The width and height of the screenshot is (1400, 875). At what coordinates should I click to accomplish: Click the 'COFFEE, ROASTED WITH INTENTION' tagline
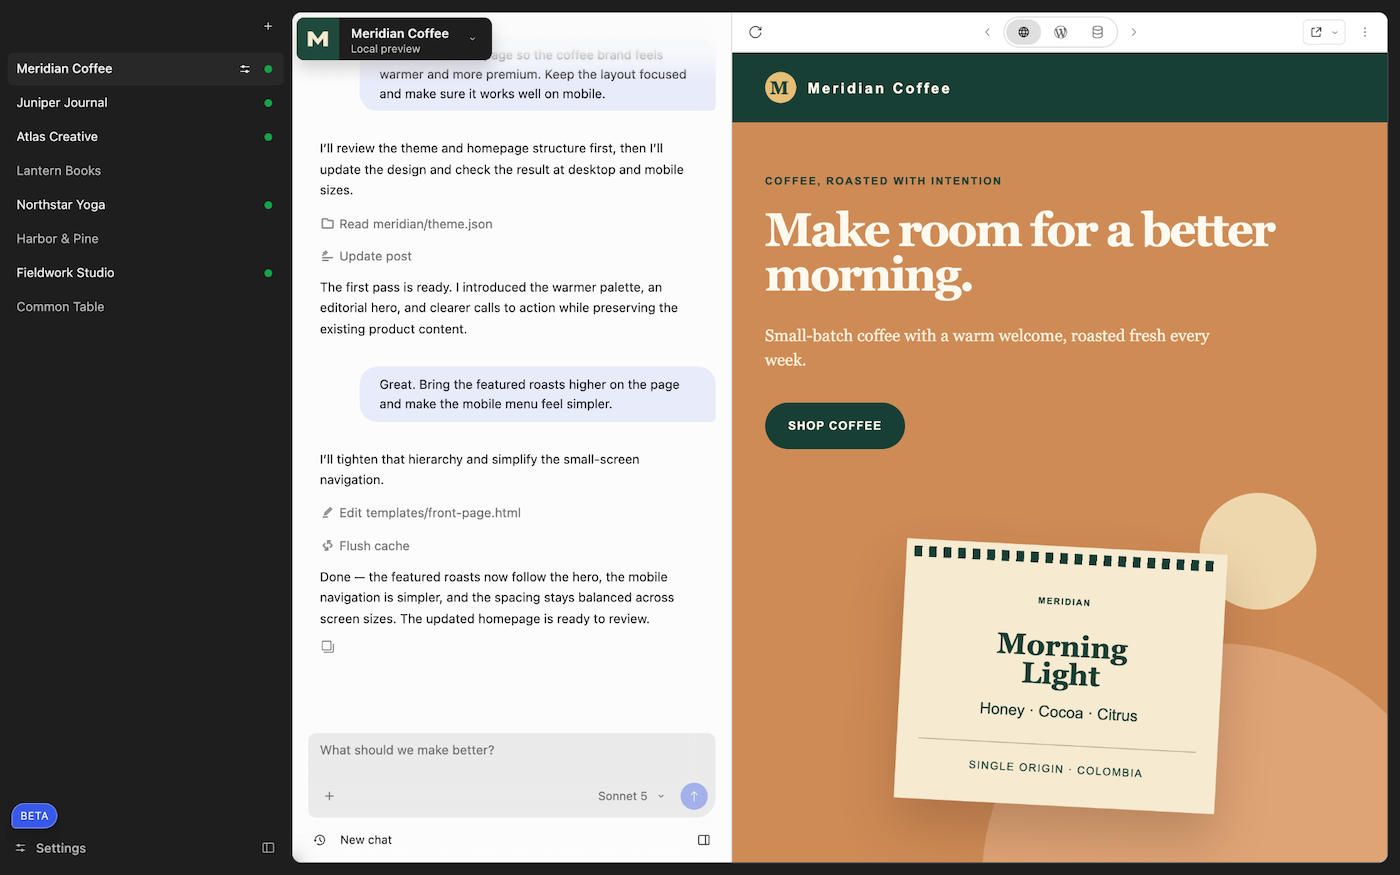[883, 181]
